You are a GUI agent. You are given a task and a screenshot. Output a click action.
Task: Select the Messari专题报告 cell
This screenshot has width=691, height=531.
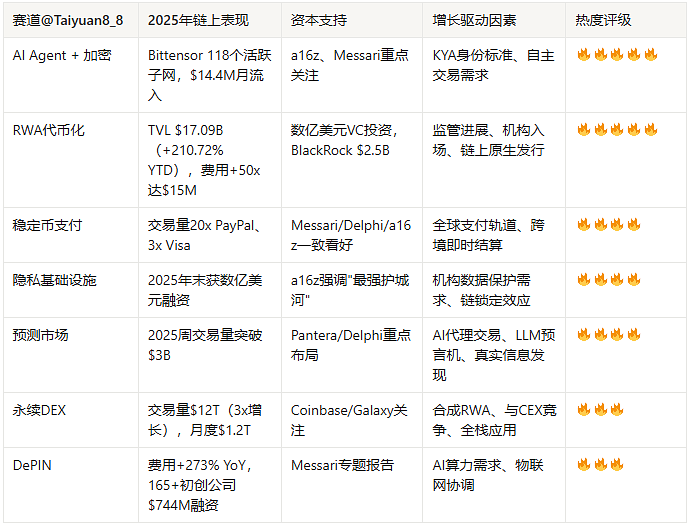(x=342, y=465)
